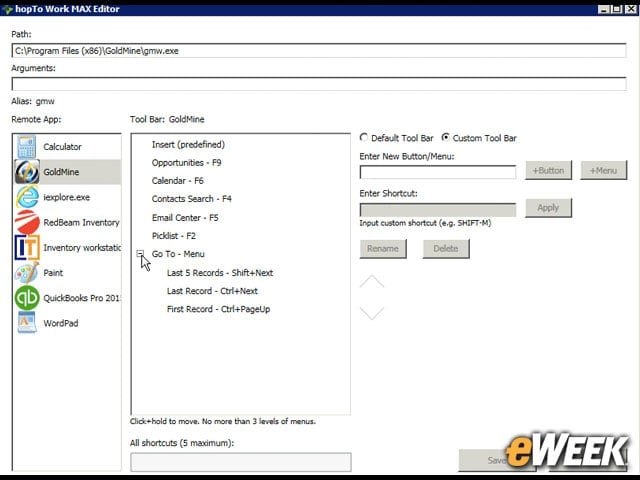
Task: Click the Delete button
Action: [x=446, y=249]
